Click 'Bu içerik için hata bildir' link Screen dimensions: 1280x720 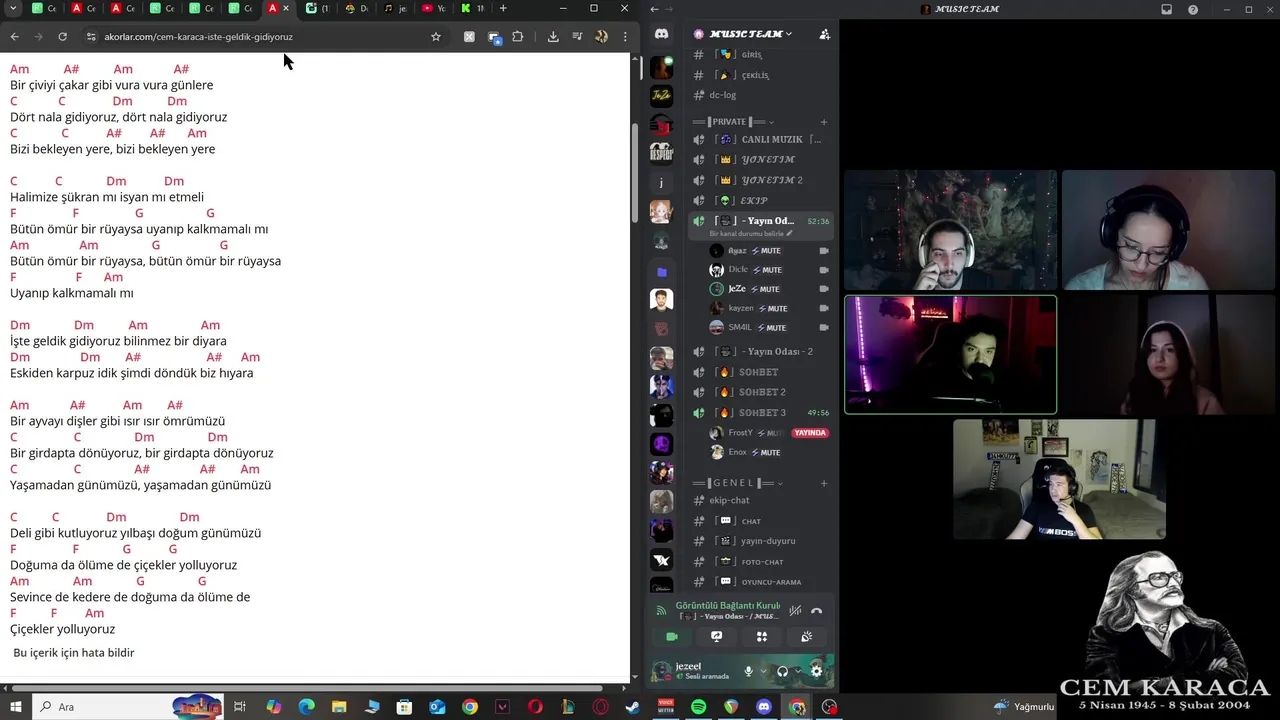74,653
